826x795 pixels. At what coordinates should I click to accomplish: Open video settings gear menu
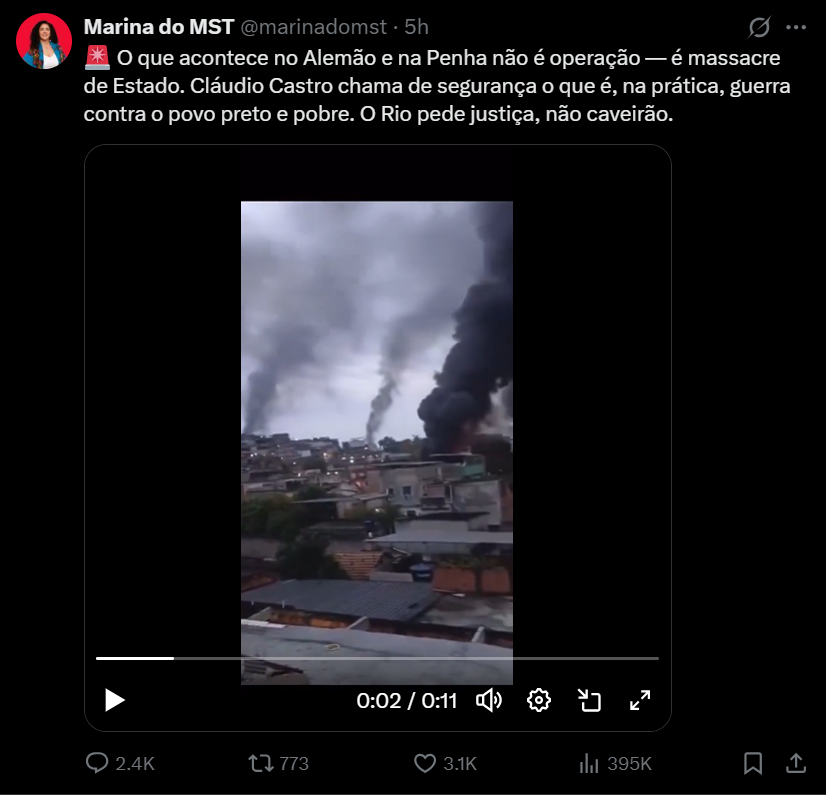point(539,700)
